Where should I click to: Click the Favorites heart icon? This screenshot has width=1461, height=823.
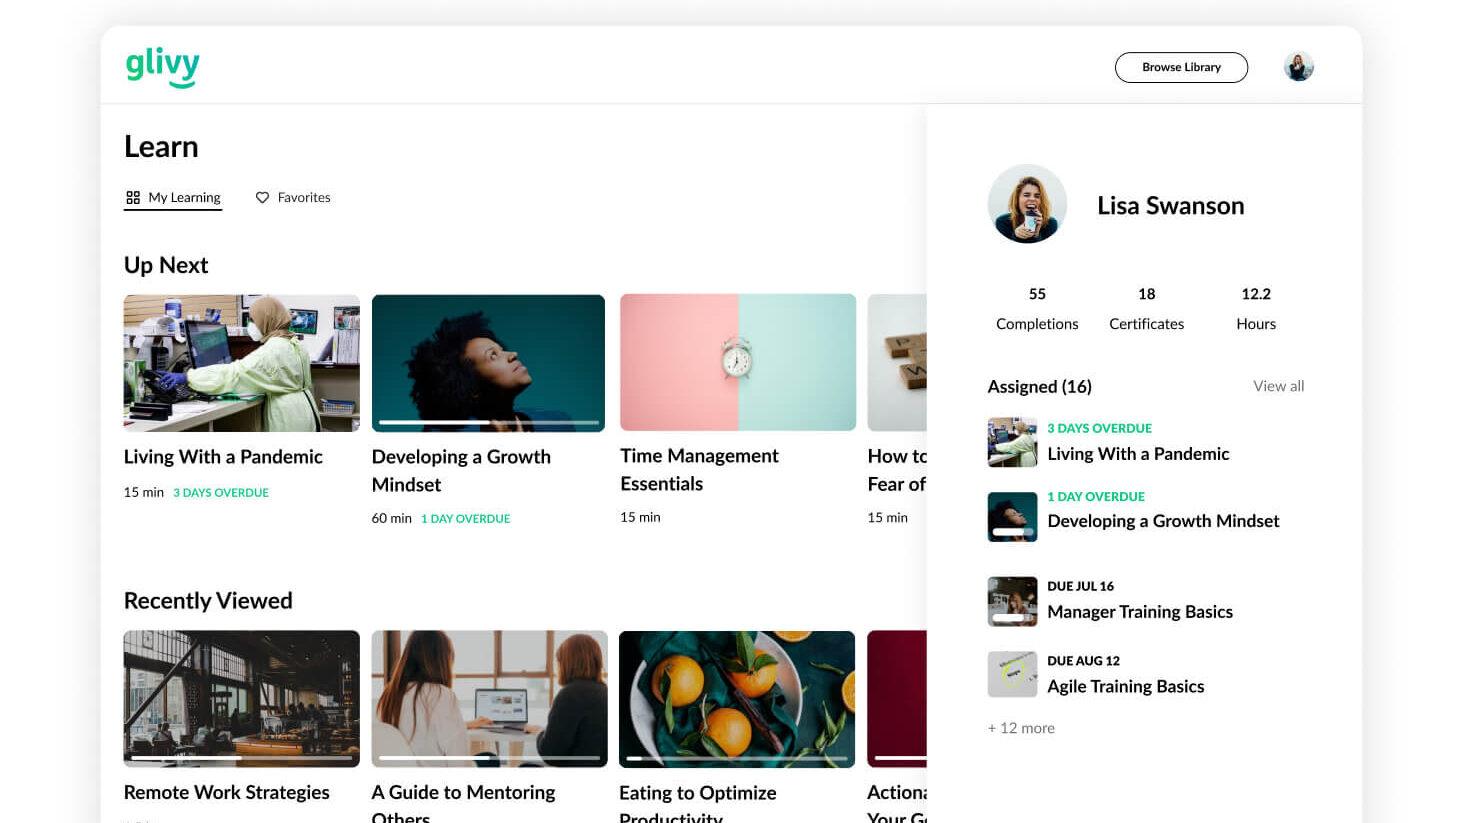[262, 198]
